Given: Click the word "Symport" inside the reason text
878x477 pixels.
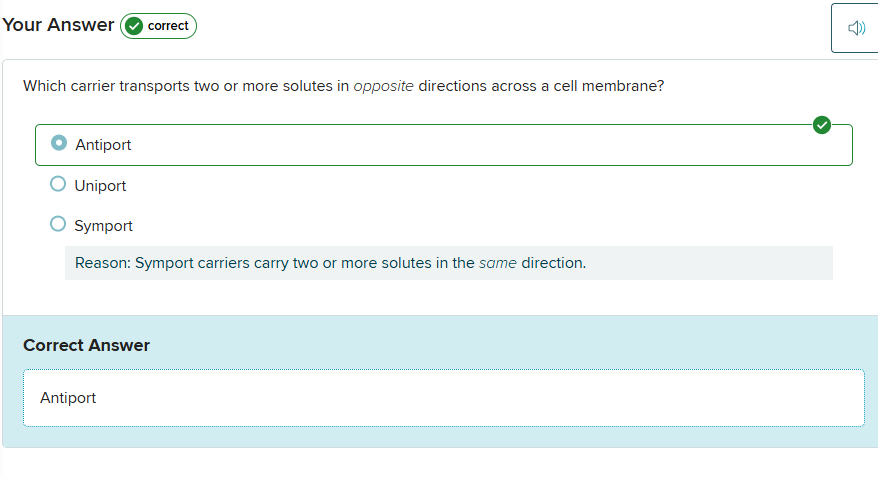Looking at the screenshot, I should click(x=165, y=264).
